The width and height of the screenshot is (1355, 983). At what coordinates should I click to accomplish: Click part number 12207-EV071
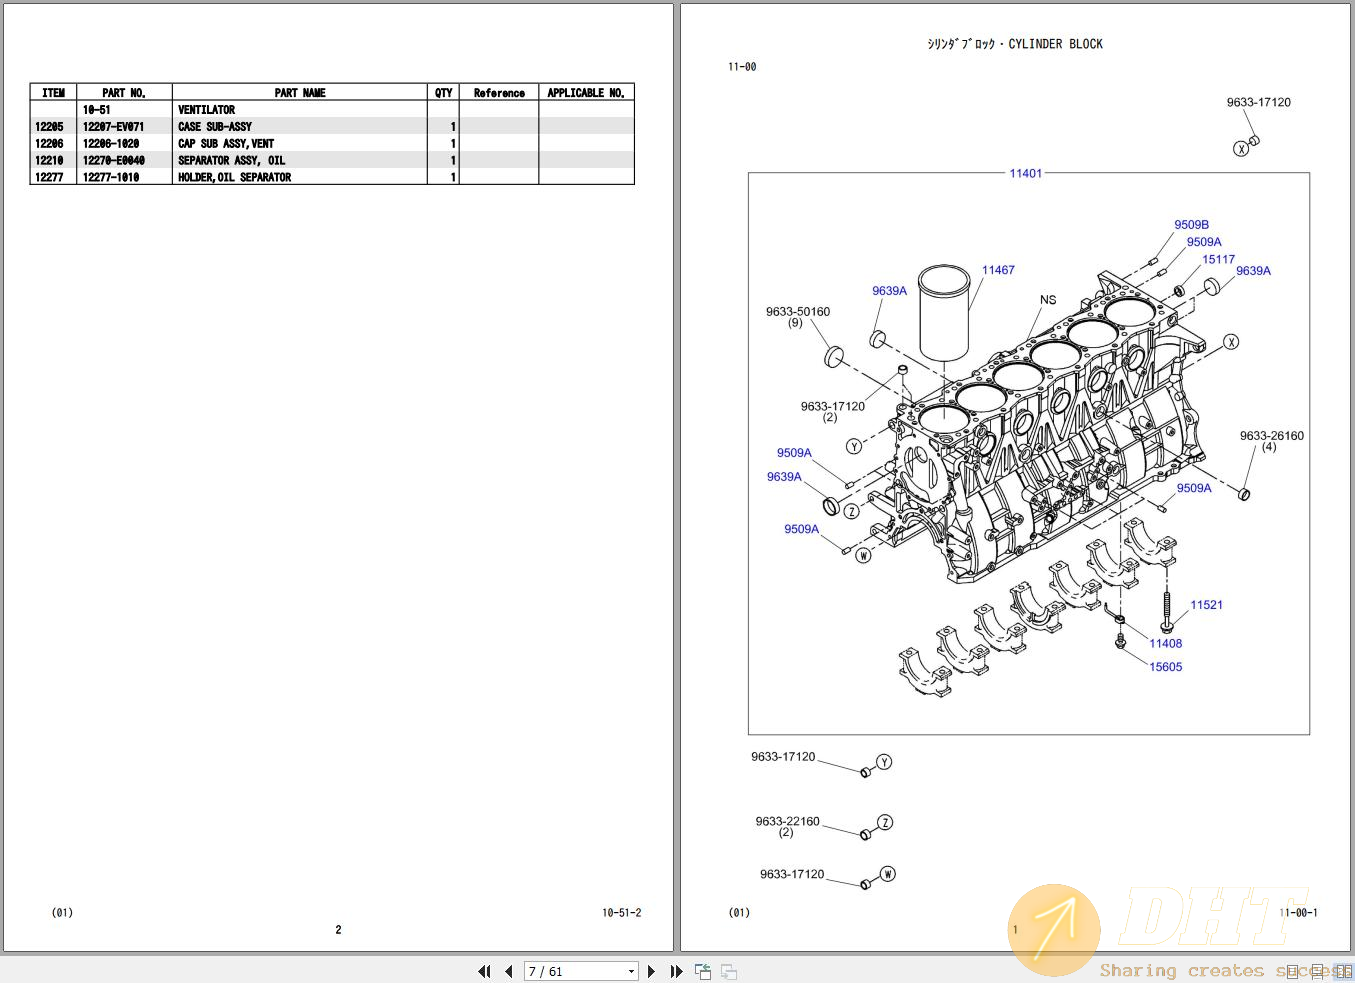(113, 127)
